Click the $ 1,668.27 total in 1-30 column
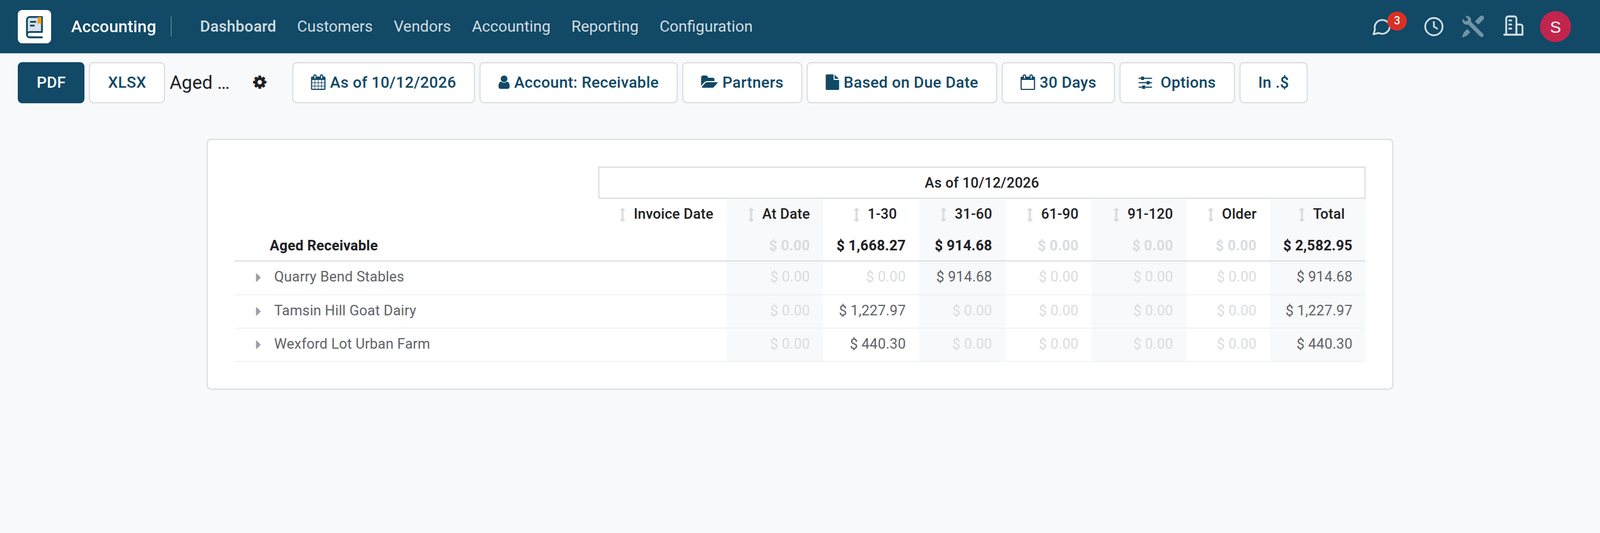Image resolution: width=1600 pixels, height=533 pixels. tap(871, 245)
